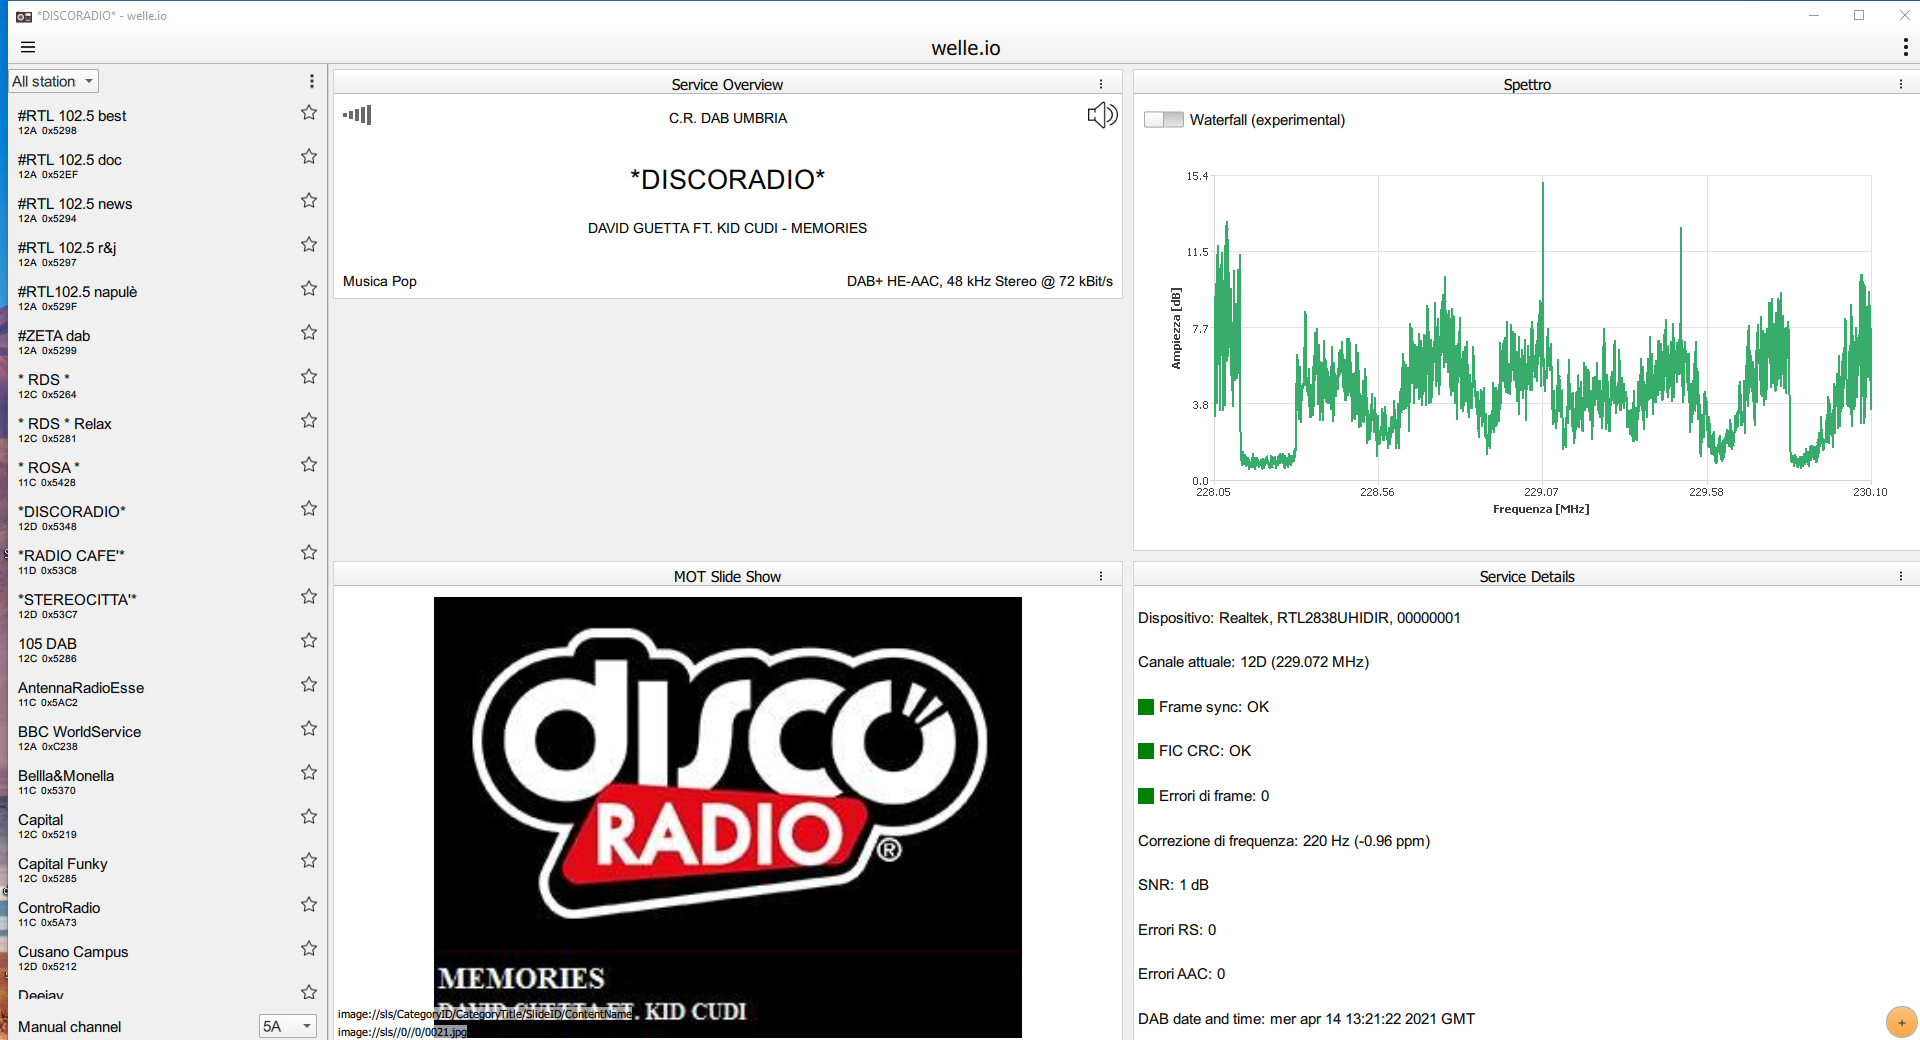
Task: Favorite #RTL102.5 napulè station
Action: 309,289
